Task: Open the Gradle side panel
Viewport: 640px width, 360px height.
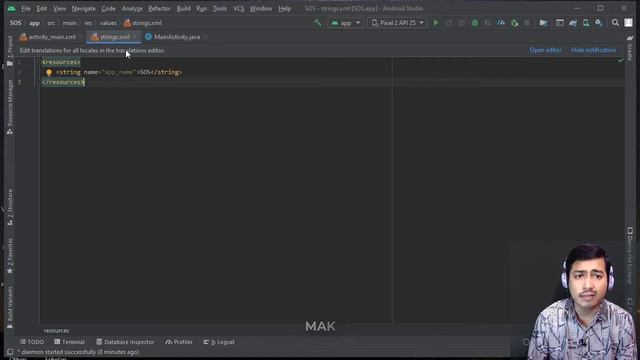Action: coord(630,48)
